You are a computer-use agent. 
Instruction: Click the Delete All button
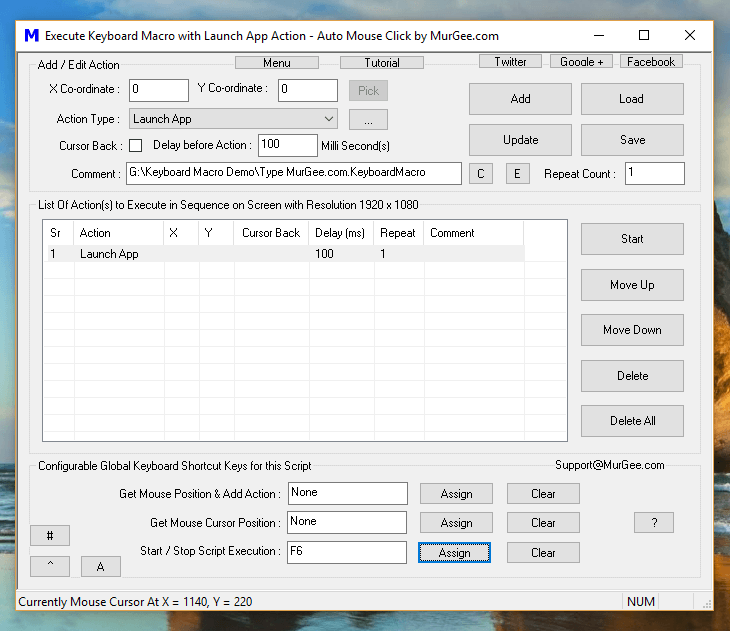click(x=632, y=421)
